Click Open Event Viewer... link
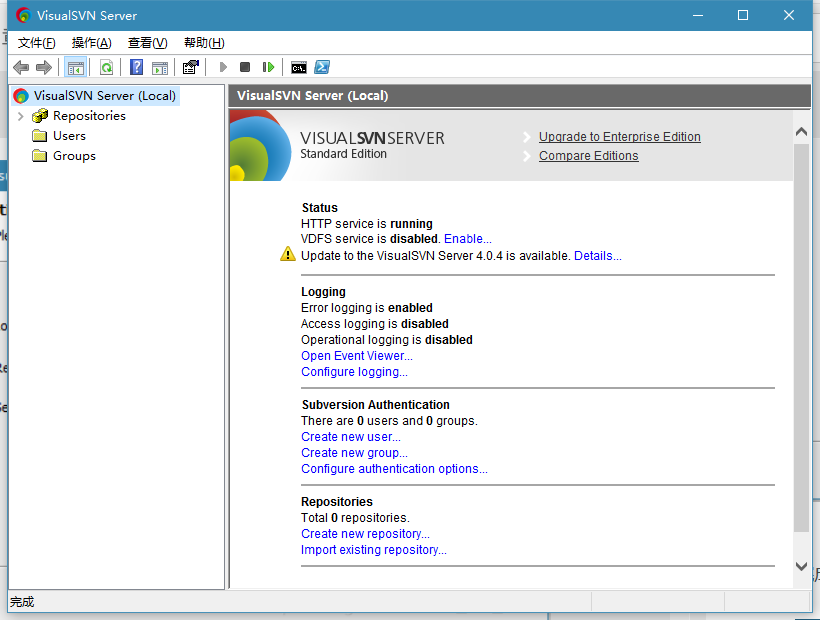Image resolution: width=820 pixels, height=620 pixels. click(357, 356)
